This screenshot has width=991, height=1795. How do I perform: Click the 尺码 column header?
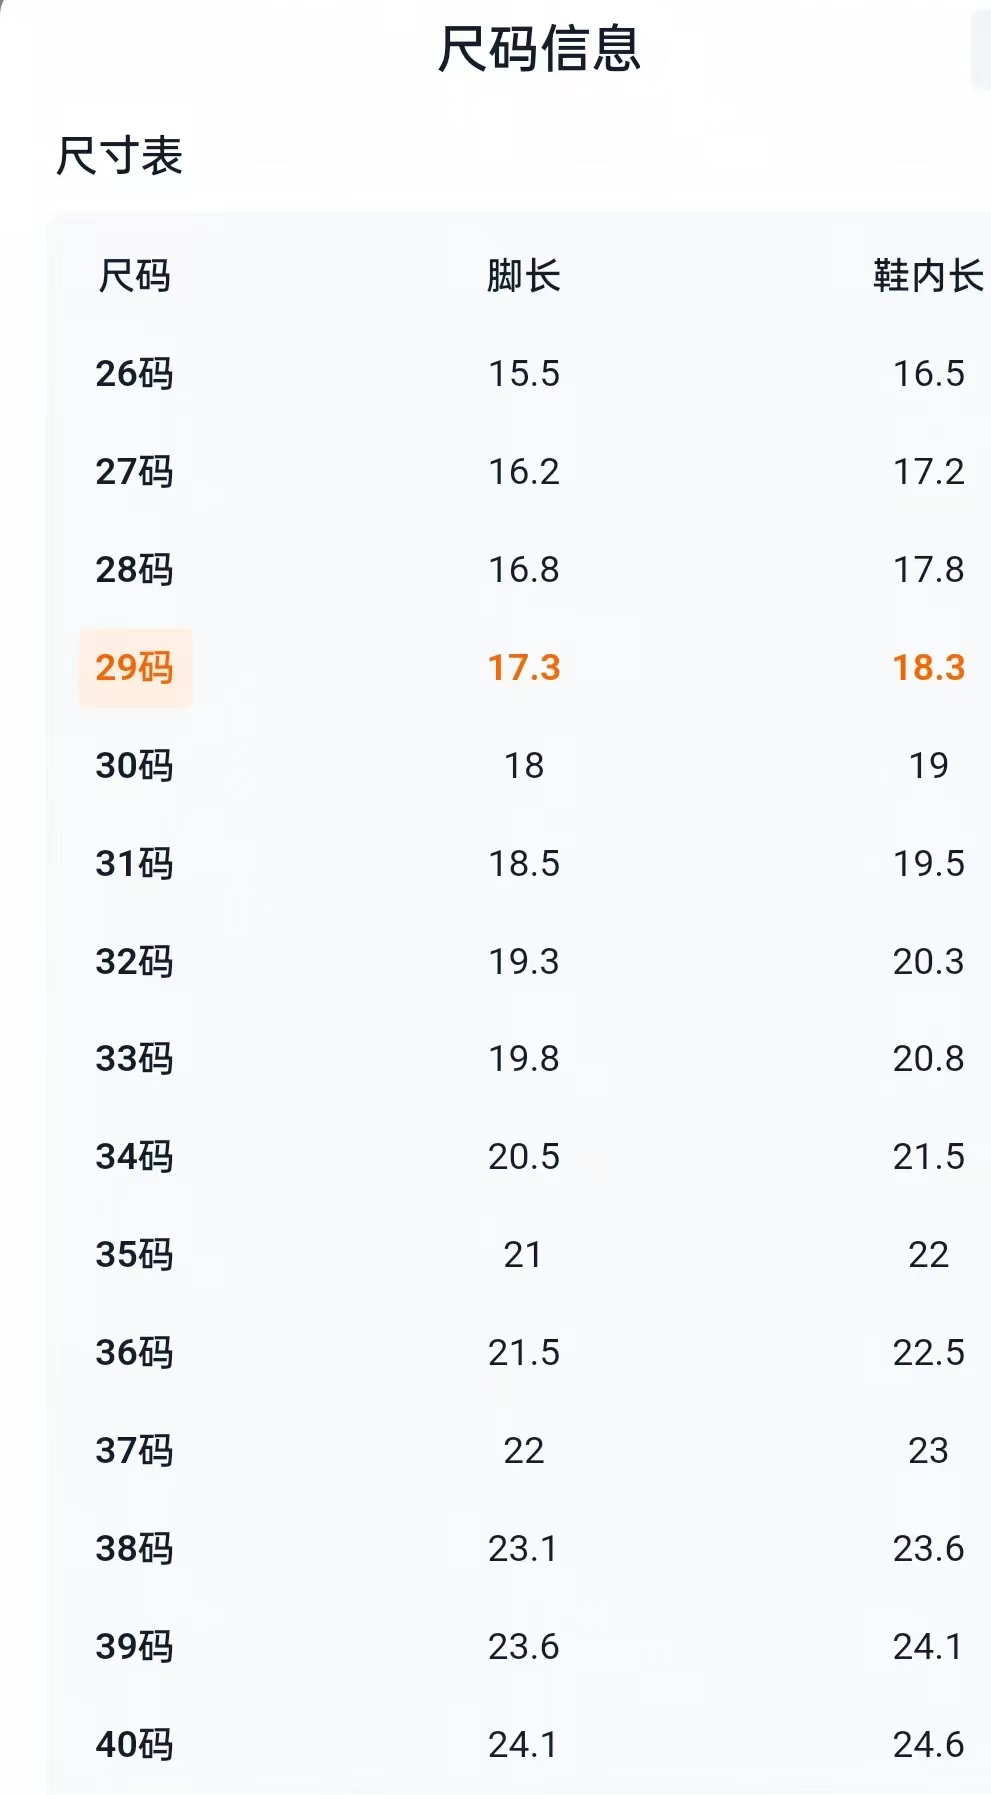[x=135, y=276]
